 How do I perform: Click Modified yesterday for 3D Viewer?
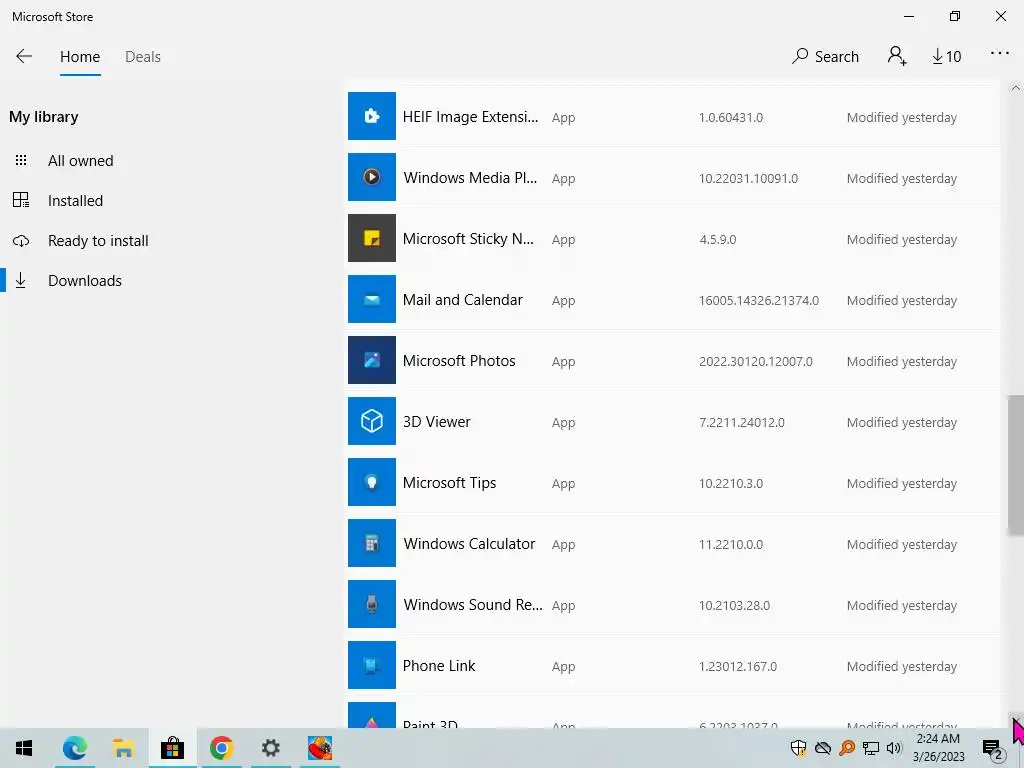pos(902,423)
